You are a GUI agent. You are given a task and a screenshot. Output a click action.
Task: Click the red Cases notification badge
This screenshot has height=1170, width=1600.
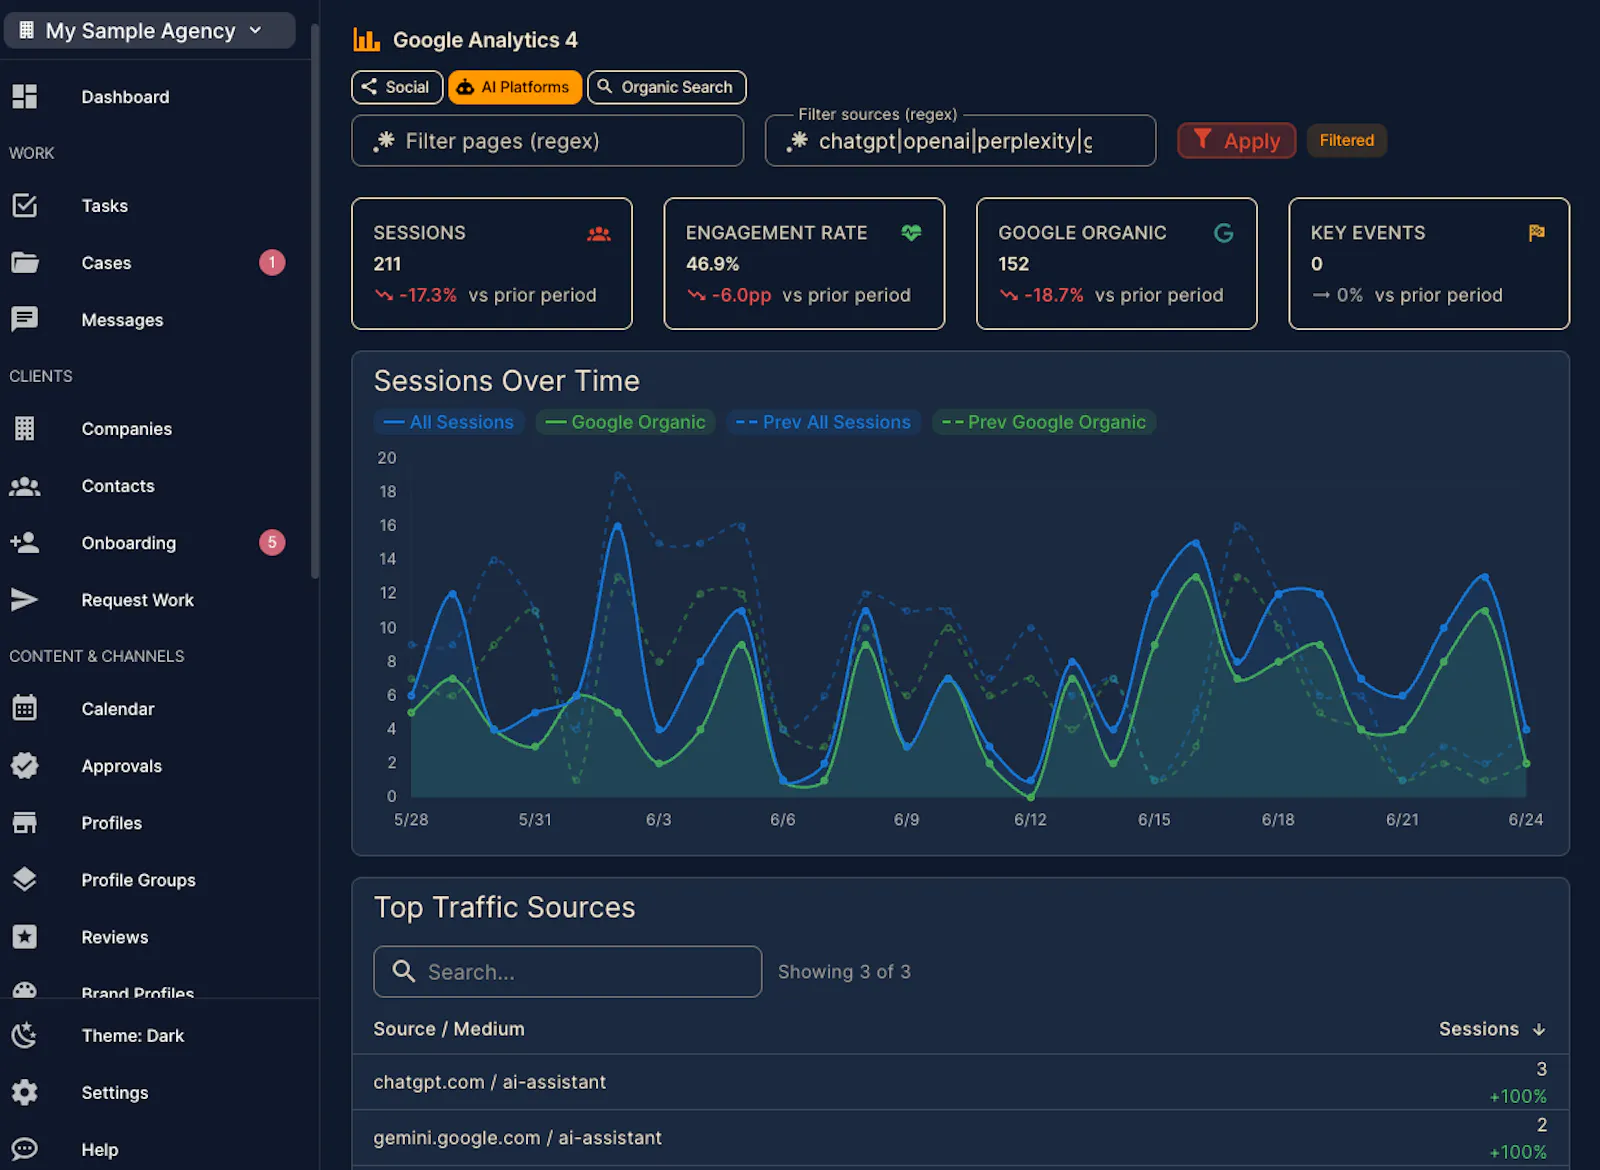[x=272, y=262]
